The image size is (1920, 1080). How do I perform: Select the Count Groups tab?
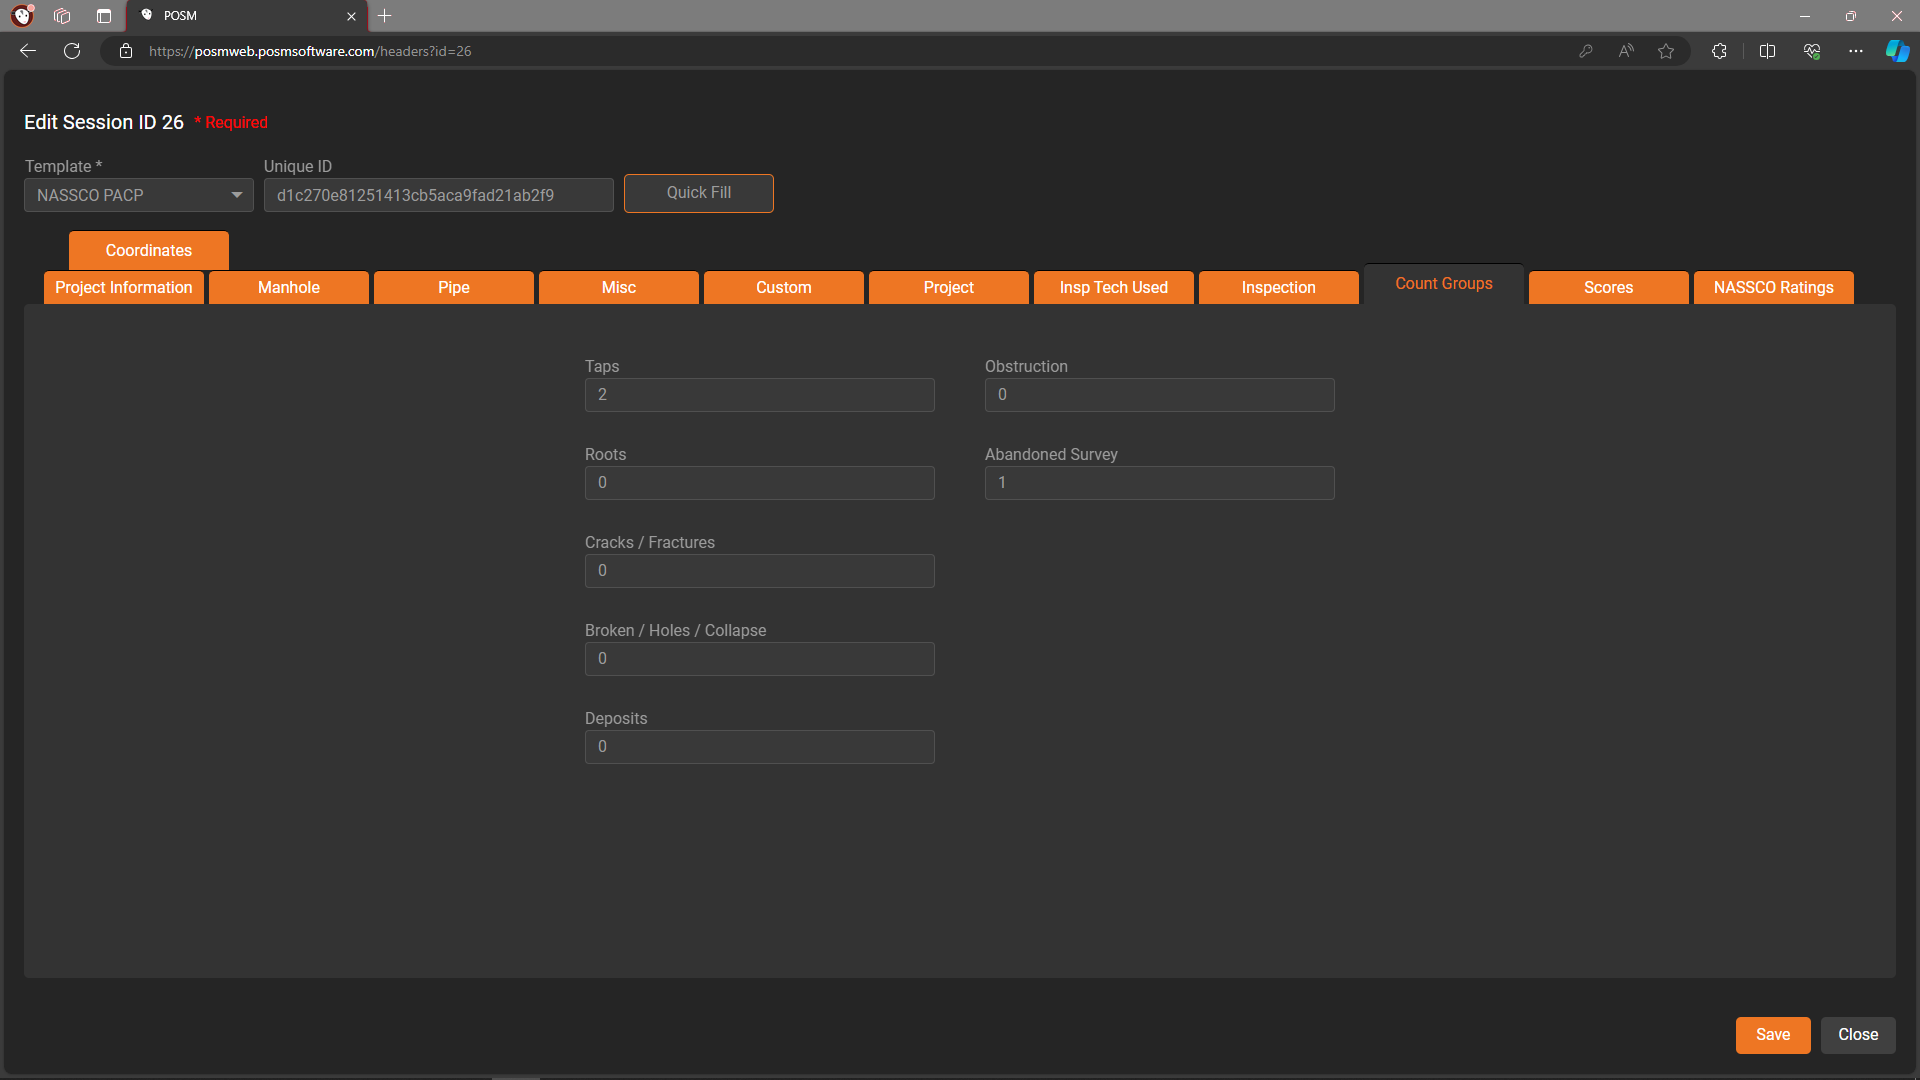tap(1444, 284)
